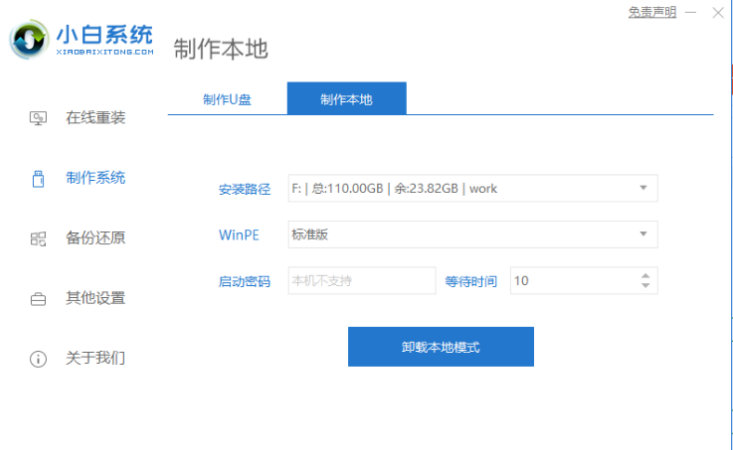Expand the WinPE version dropdown arrow
733x450 pixels.
(643, 234)
